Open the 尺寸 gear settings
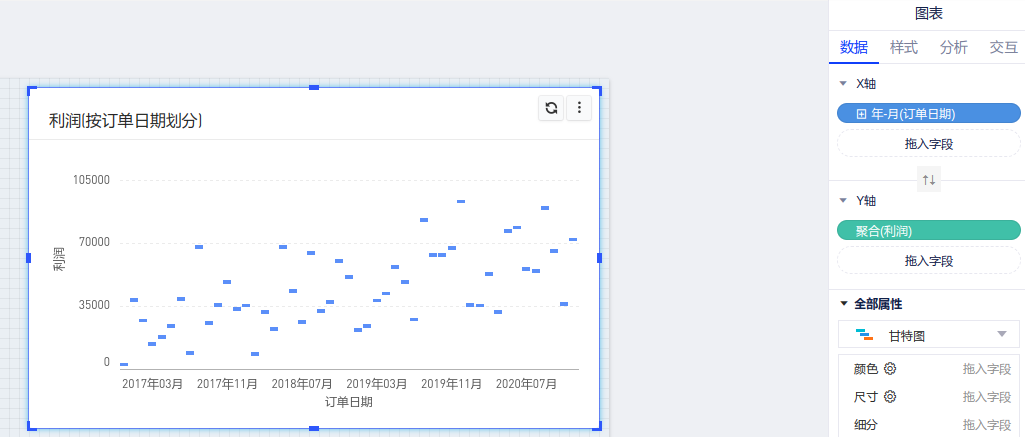 [x=890, y=396]
